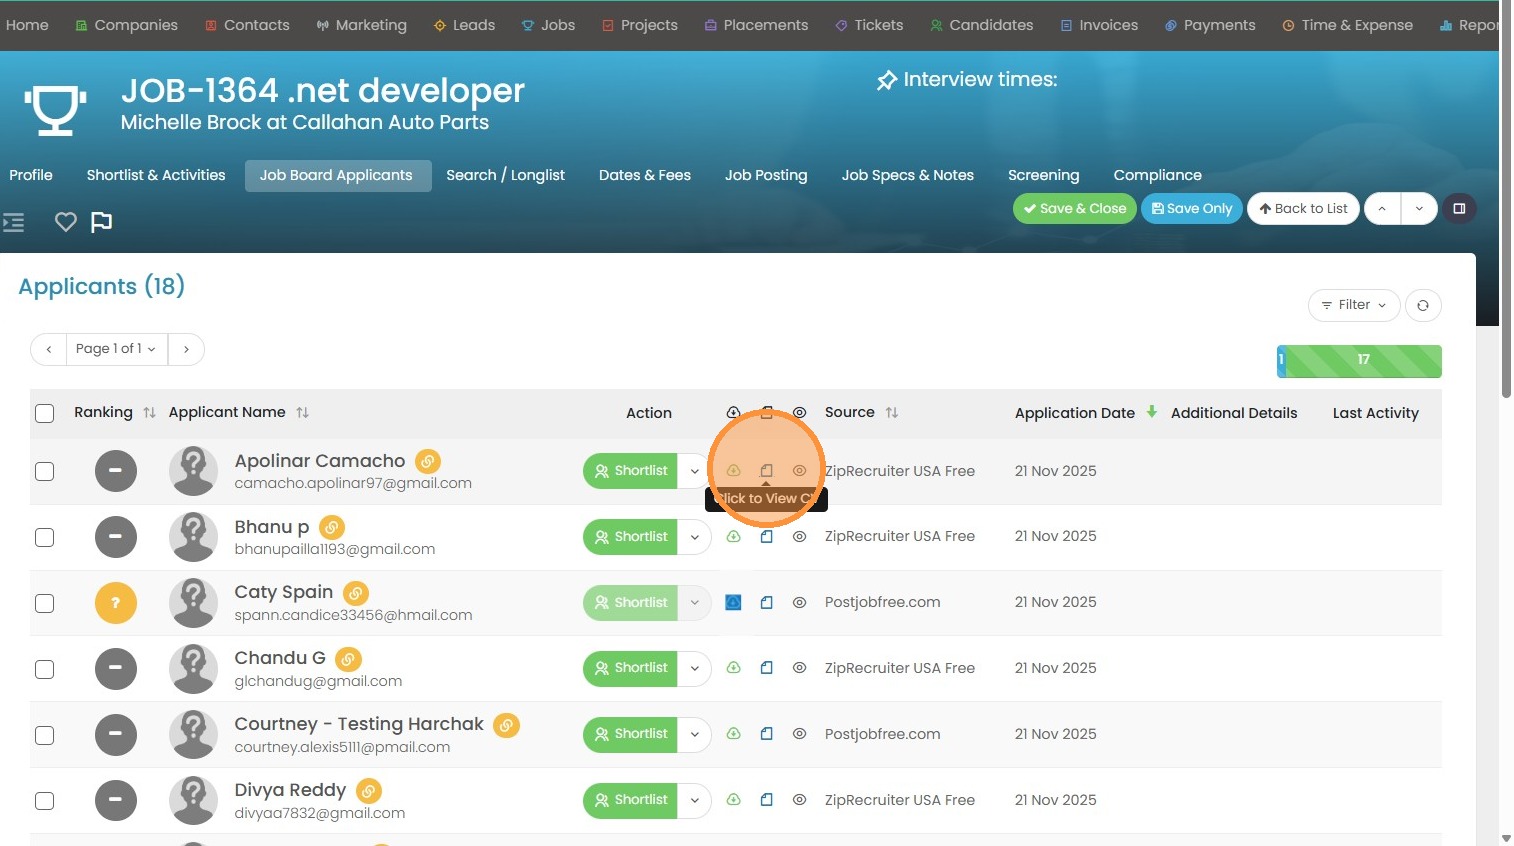
Task: Select Divya Reddy's row checkbox
Action: pyautogui.click(x=45, y=801)
